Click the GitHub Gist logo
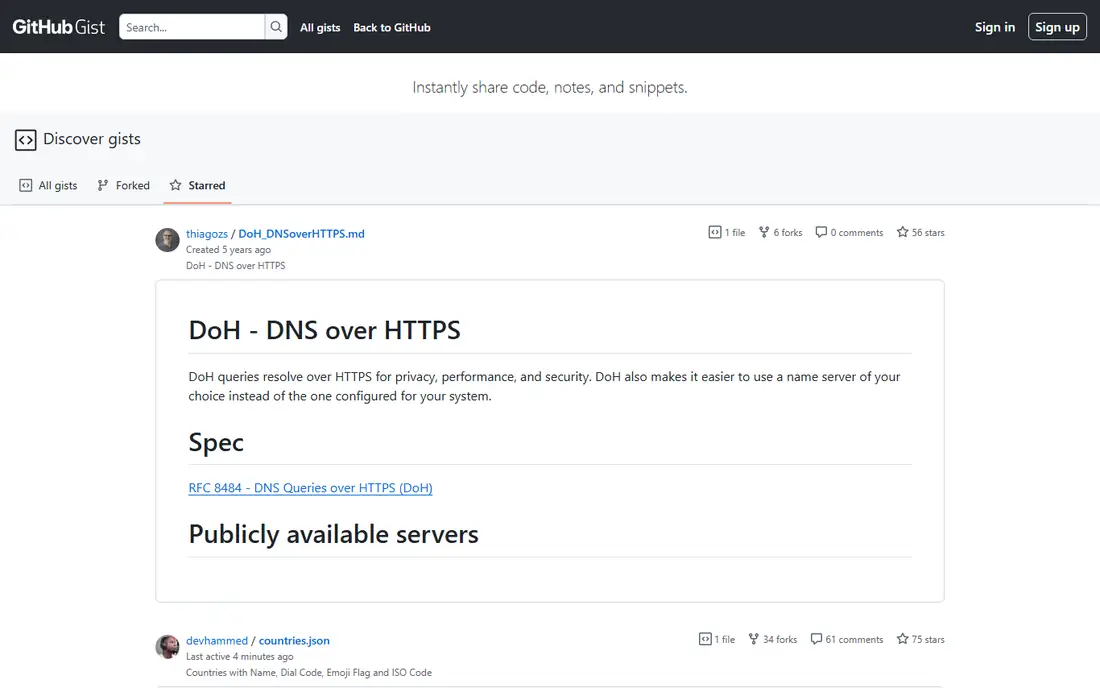The height and width of the screenshot is (688, 1100). click(59, 27)
